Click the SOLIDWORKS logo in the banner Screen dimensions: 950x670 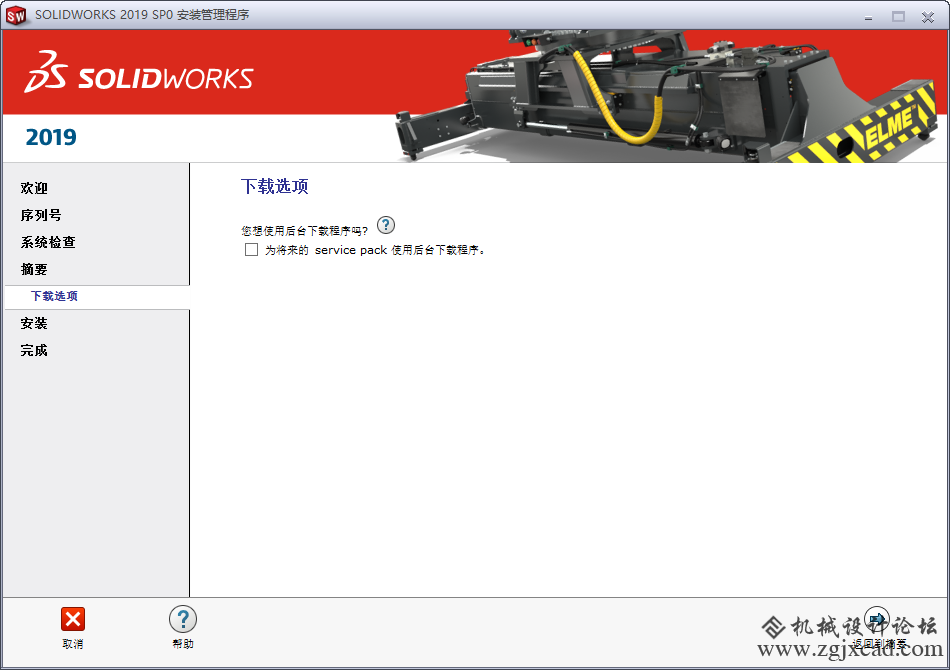[139, 72]
